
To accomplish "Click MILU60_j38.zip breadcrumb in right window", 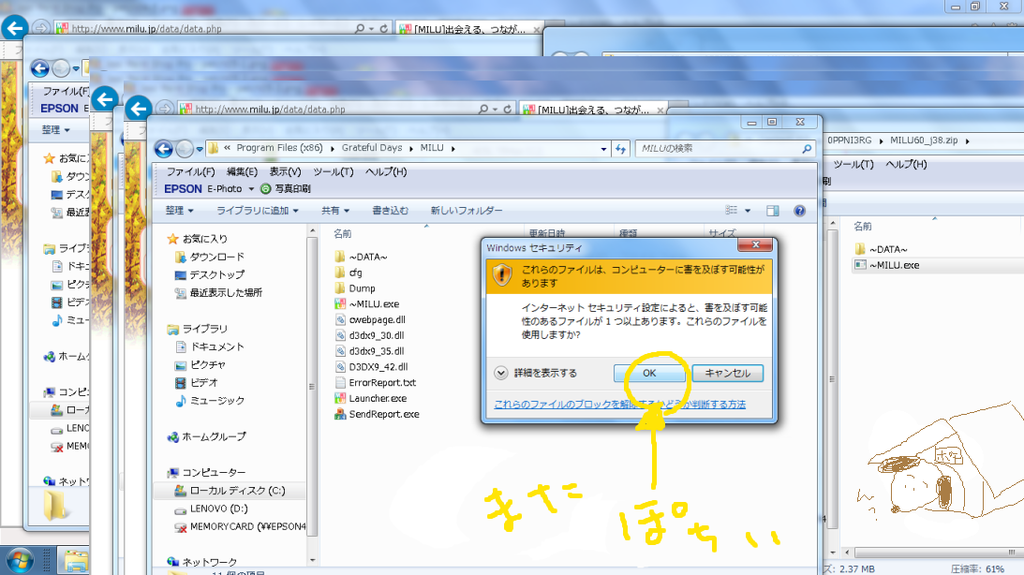I will (923, 140).
